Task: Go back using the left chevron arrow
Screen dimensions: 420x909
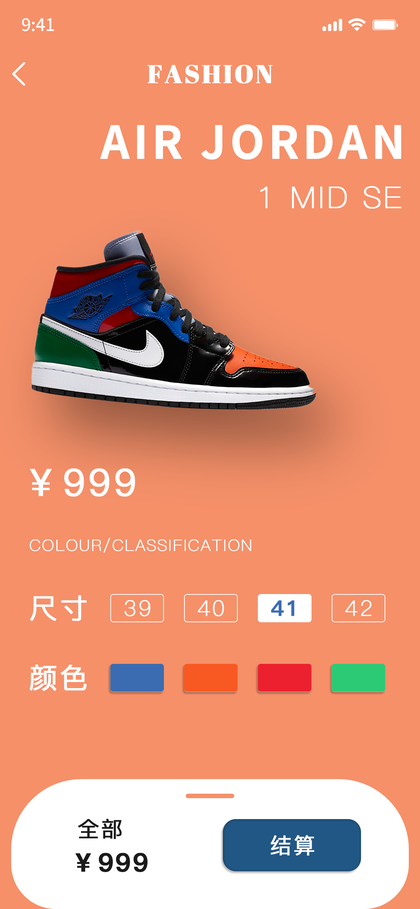Action: pos(19,74)
